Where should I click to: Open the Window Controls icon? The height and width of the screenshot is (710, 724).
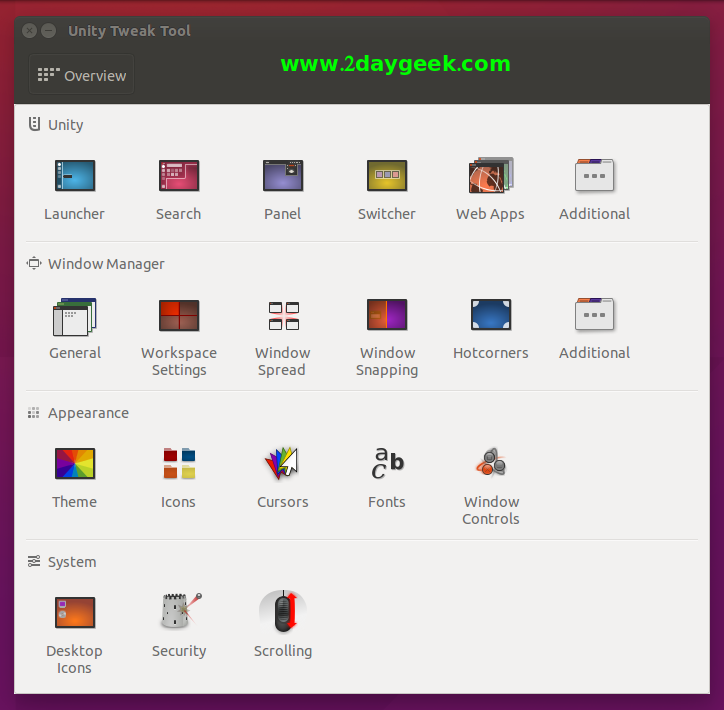pyautogui.click(x=491, y=462)
